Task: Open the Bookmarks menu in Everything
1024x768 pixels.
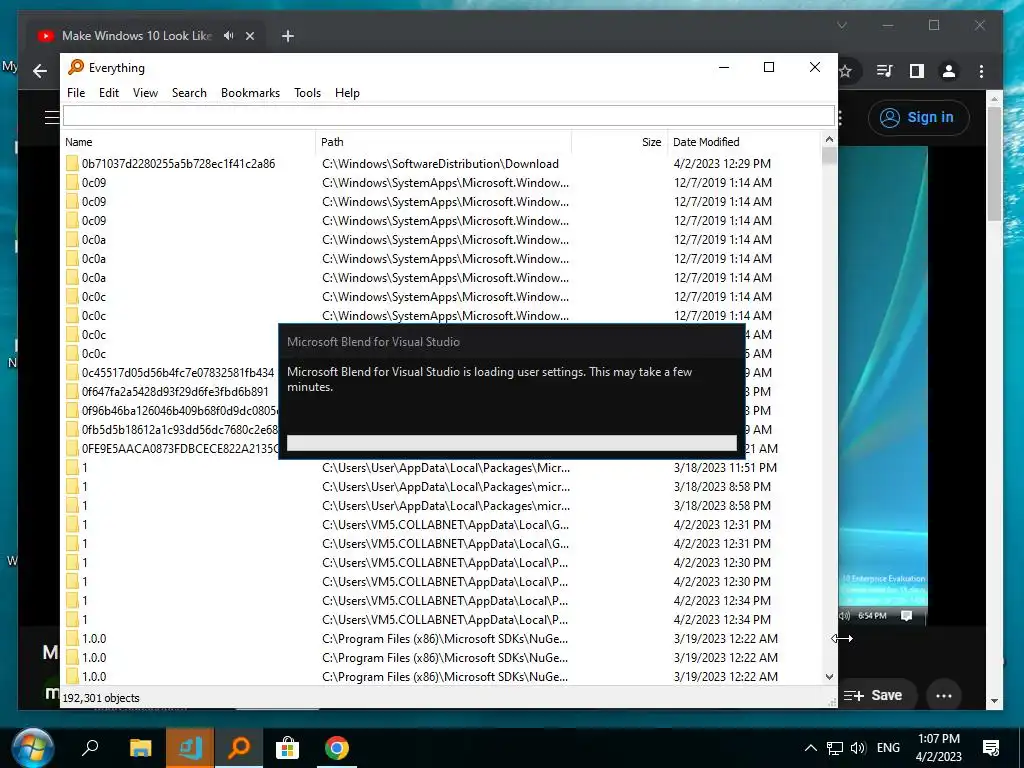Action: tap(250, 93)
